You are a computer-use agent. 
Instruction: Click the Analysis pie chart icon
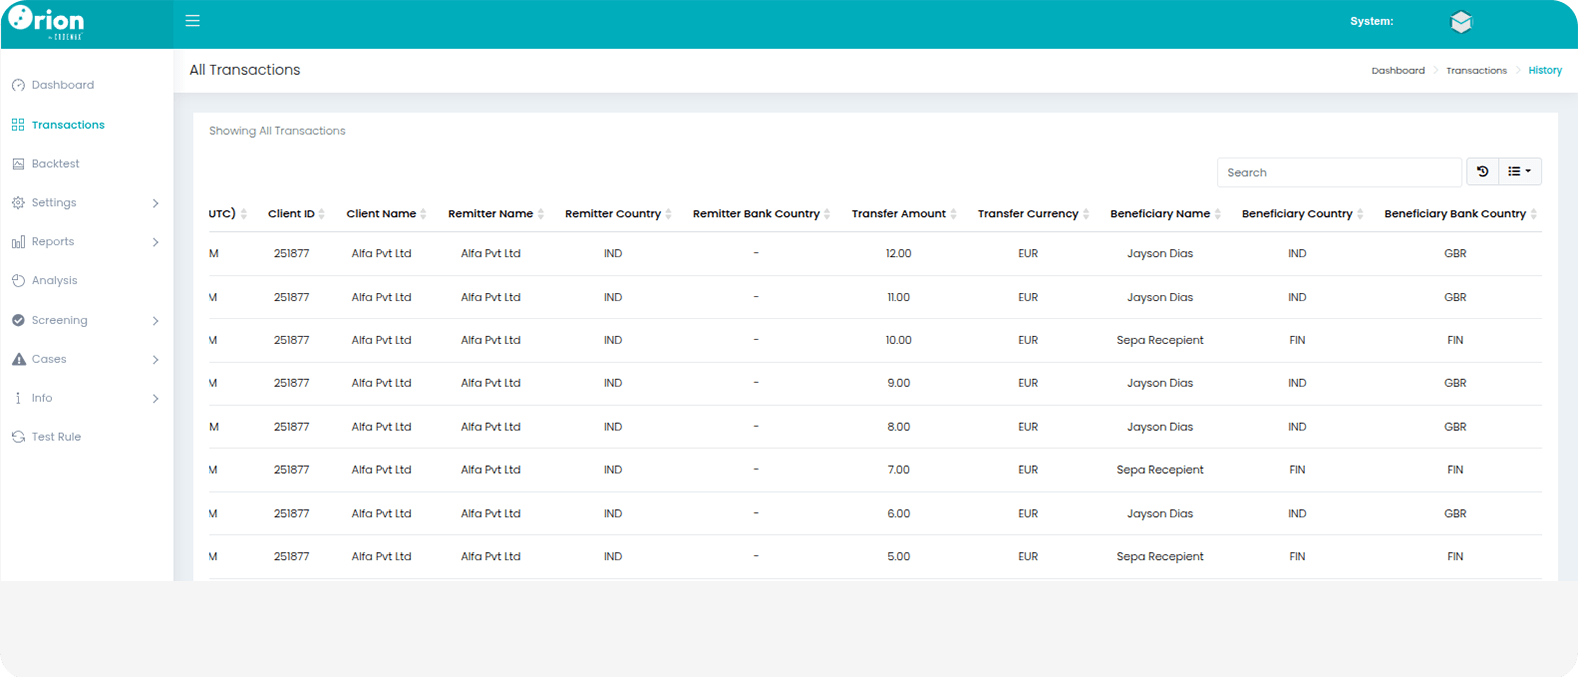[18, 281]
